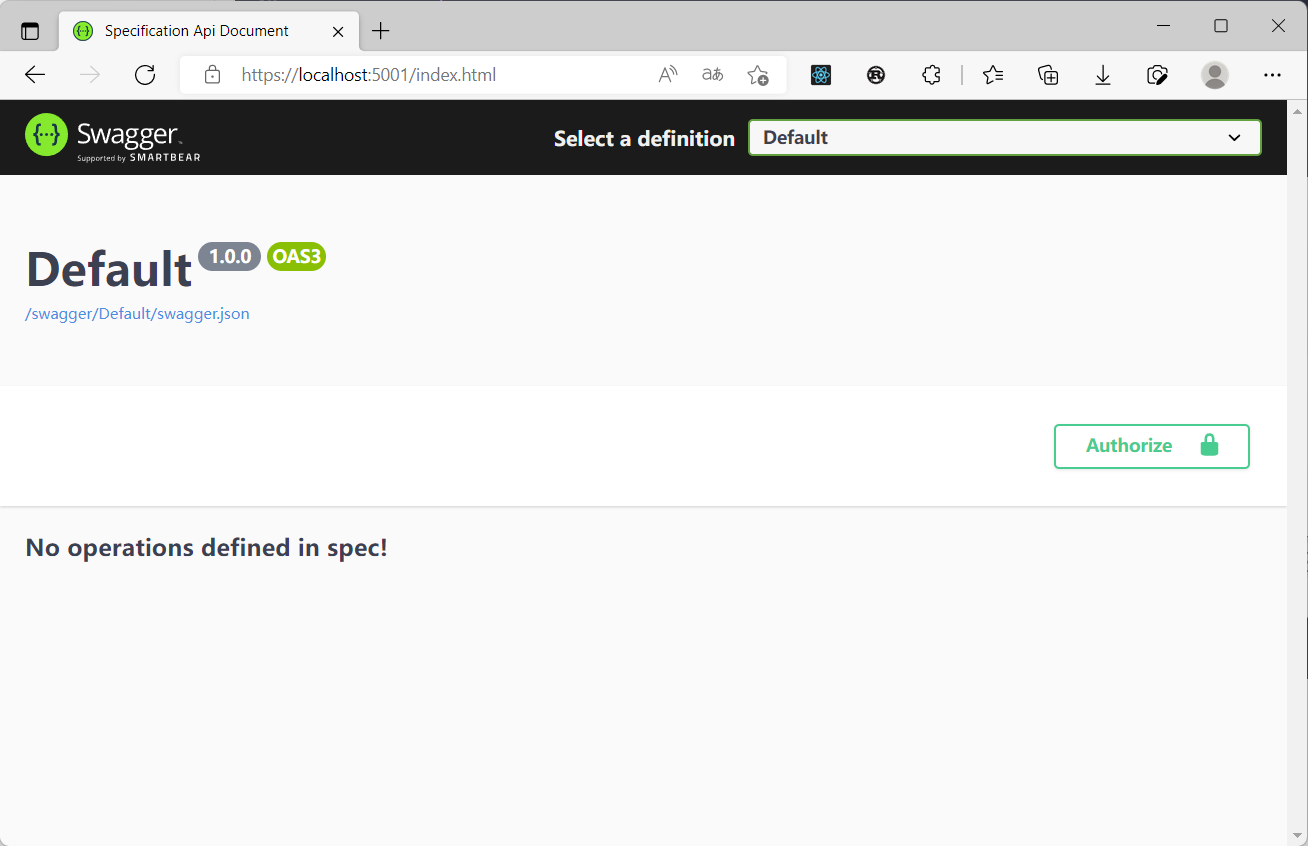The height and width of the screenshot is (846, 1308).
Task: Open browser Settings and more menu
Action: pyautogui.click(x=1272, y=75)
